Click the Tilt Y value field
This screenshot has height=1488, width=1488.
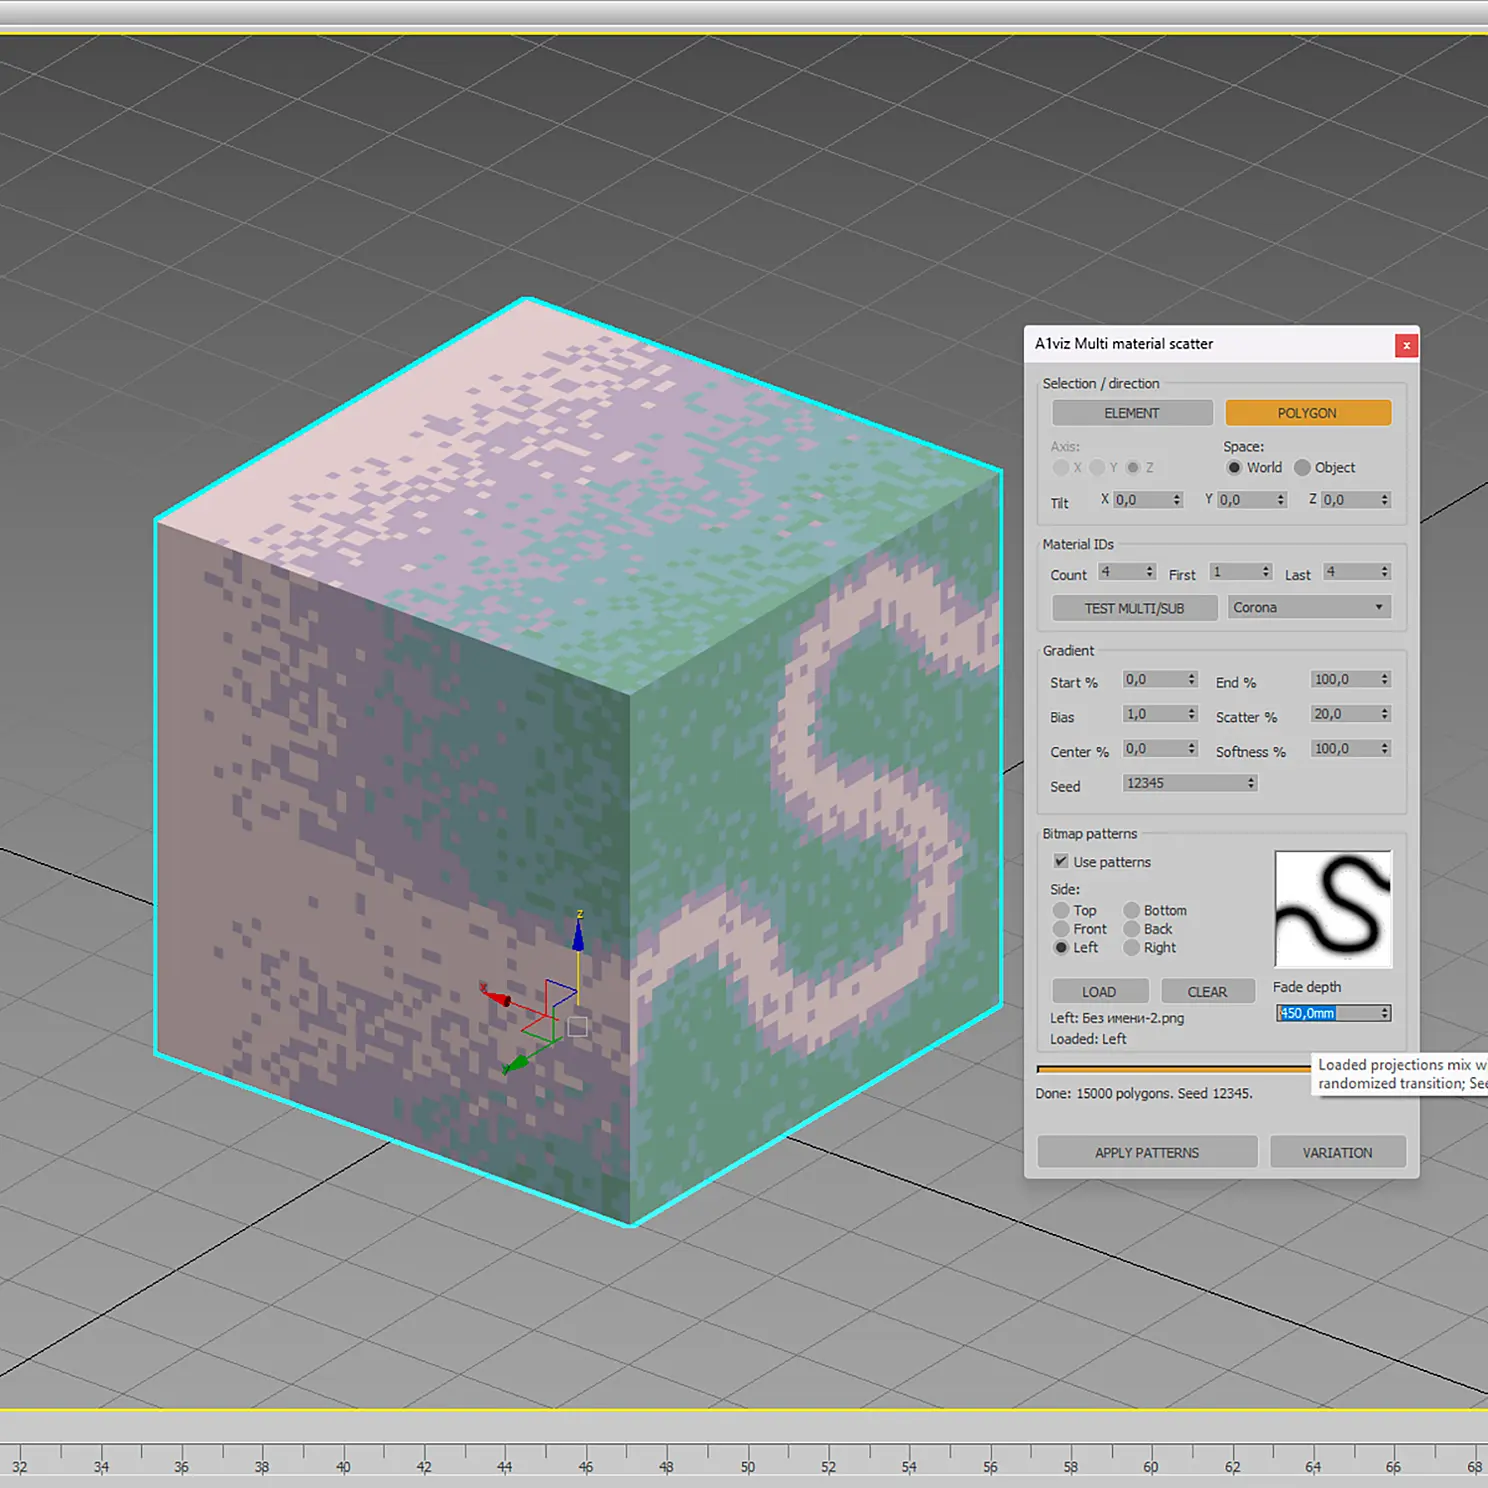[x=1245, y=499]
